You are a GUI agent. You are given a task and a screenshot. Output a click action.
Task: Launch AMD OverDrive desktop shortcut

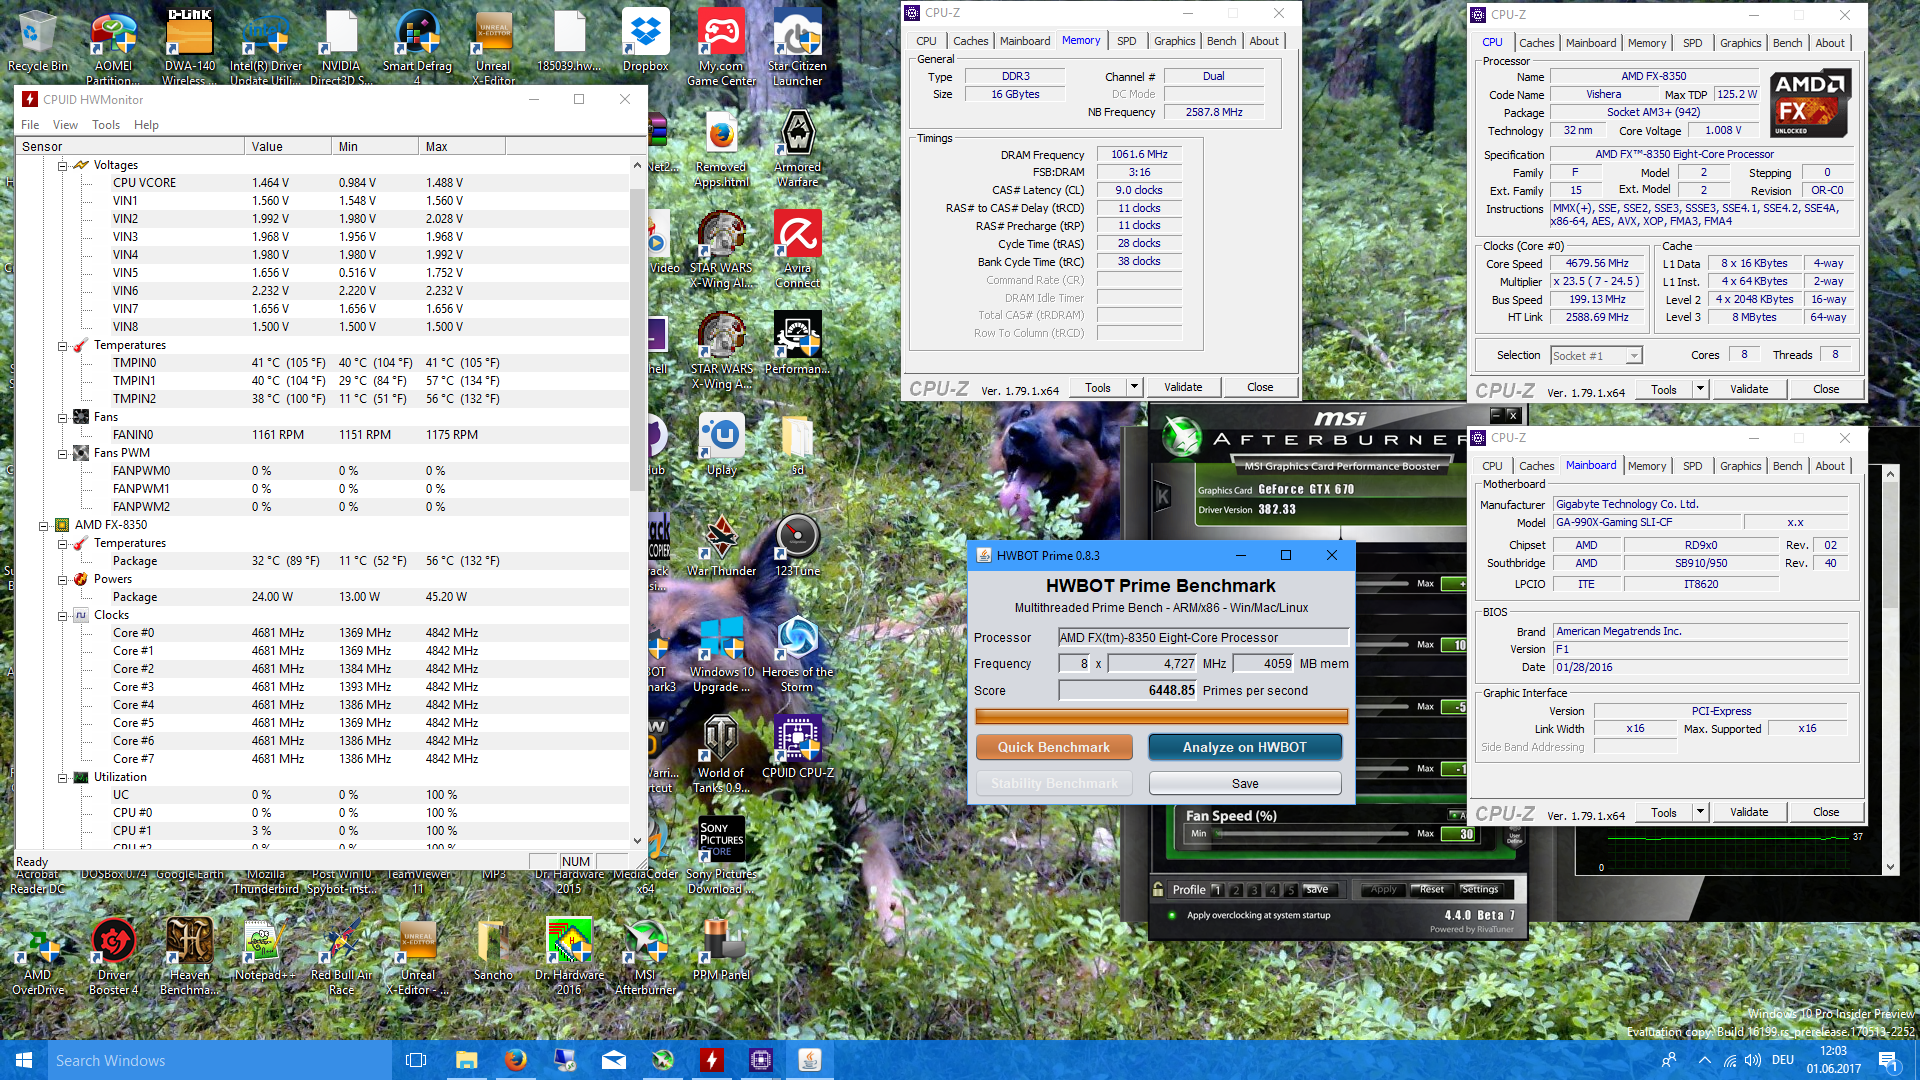(38, 956)
